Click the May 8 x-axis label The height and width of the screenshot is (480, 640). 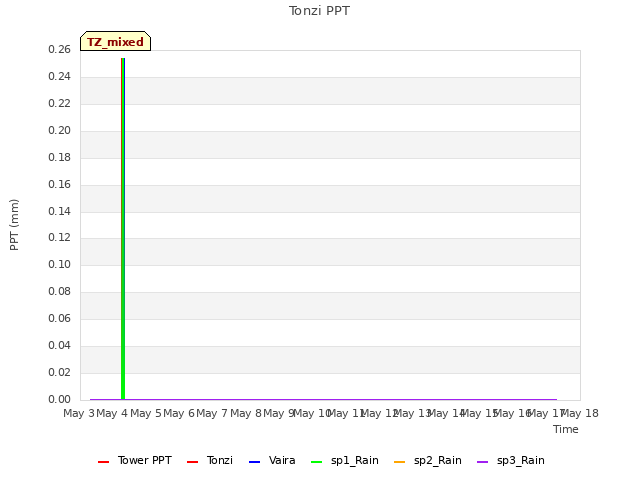(246, 413)
